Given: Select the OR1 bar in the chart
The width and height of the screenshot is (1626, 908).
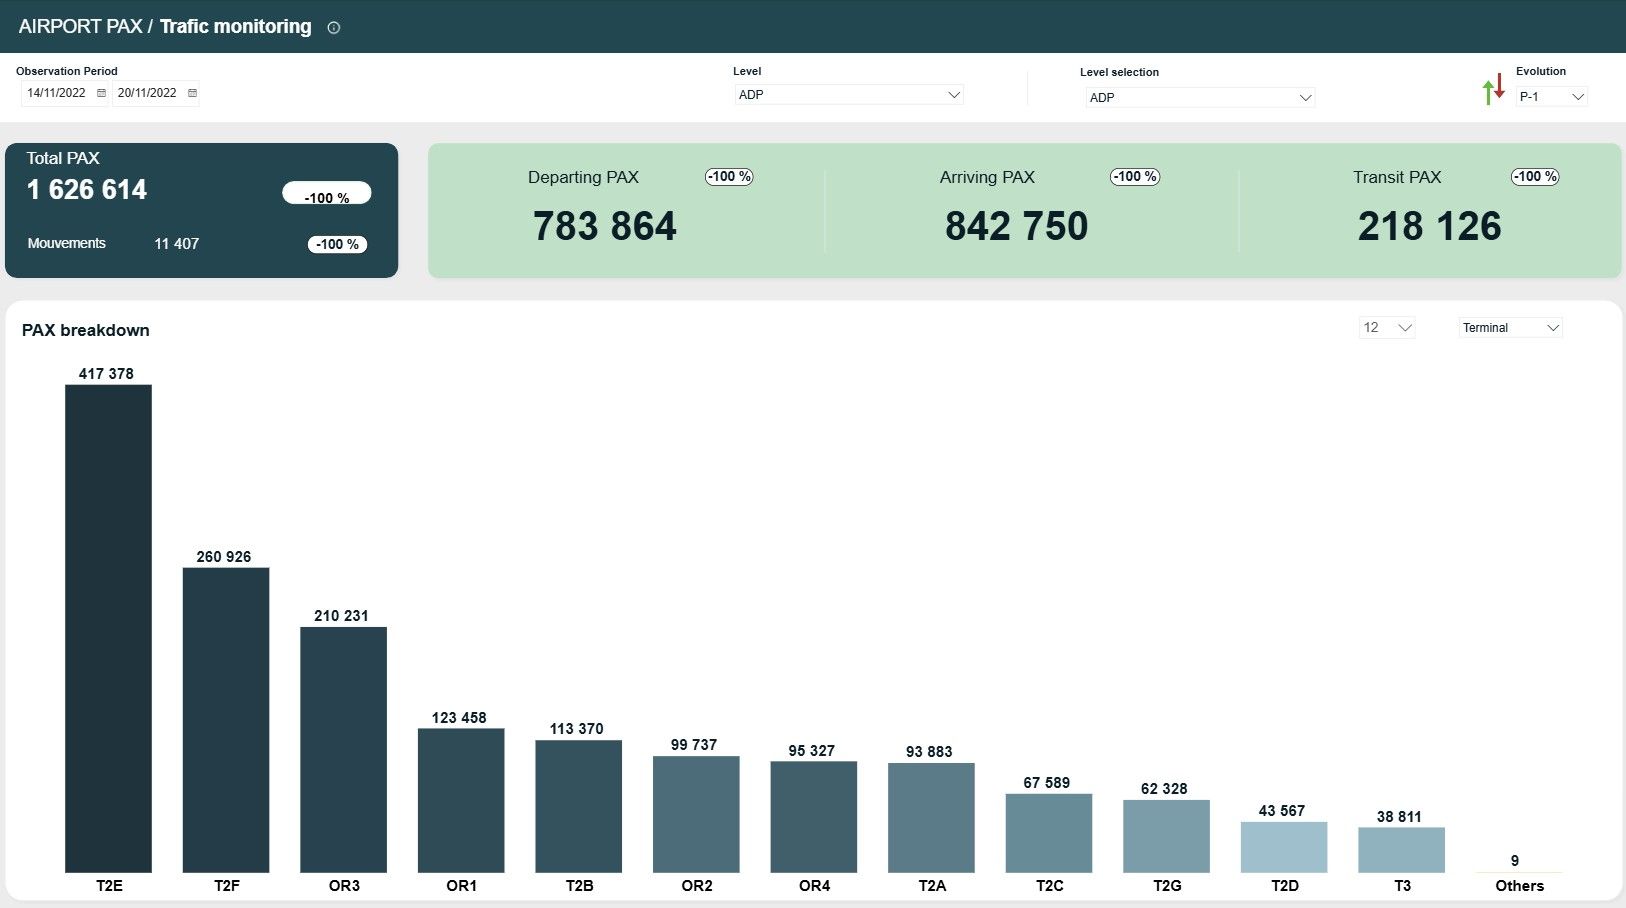Looking at the screenshot, I should (x=461, y=801).
